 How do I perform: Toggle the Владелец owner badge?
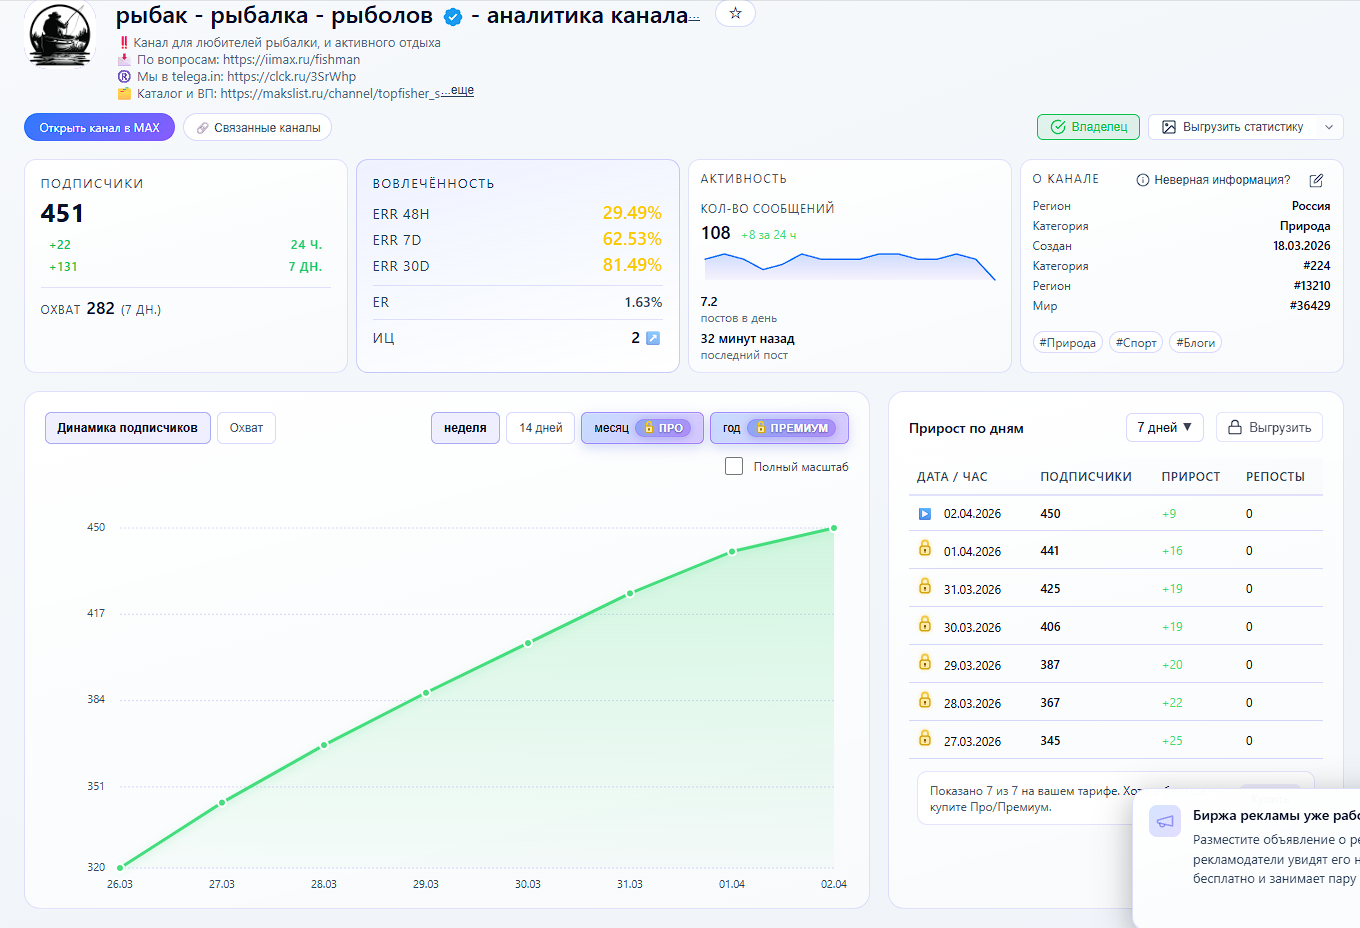click(1088, 127)
